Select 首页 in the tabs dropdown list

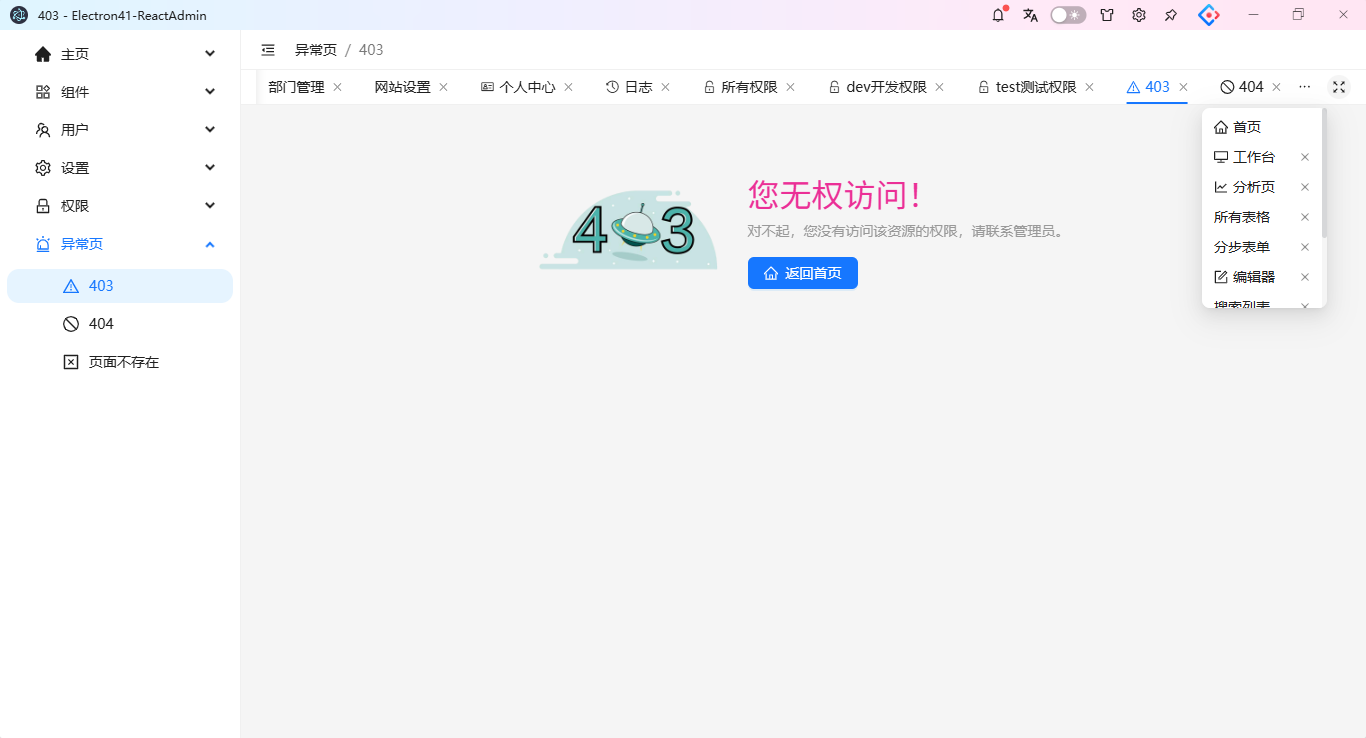(1262, 127)
